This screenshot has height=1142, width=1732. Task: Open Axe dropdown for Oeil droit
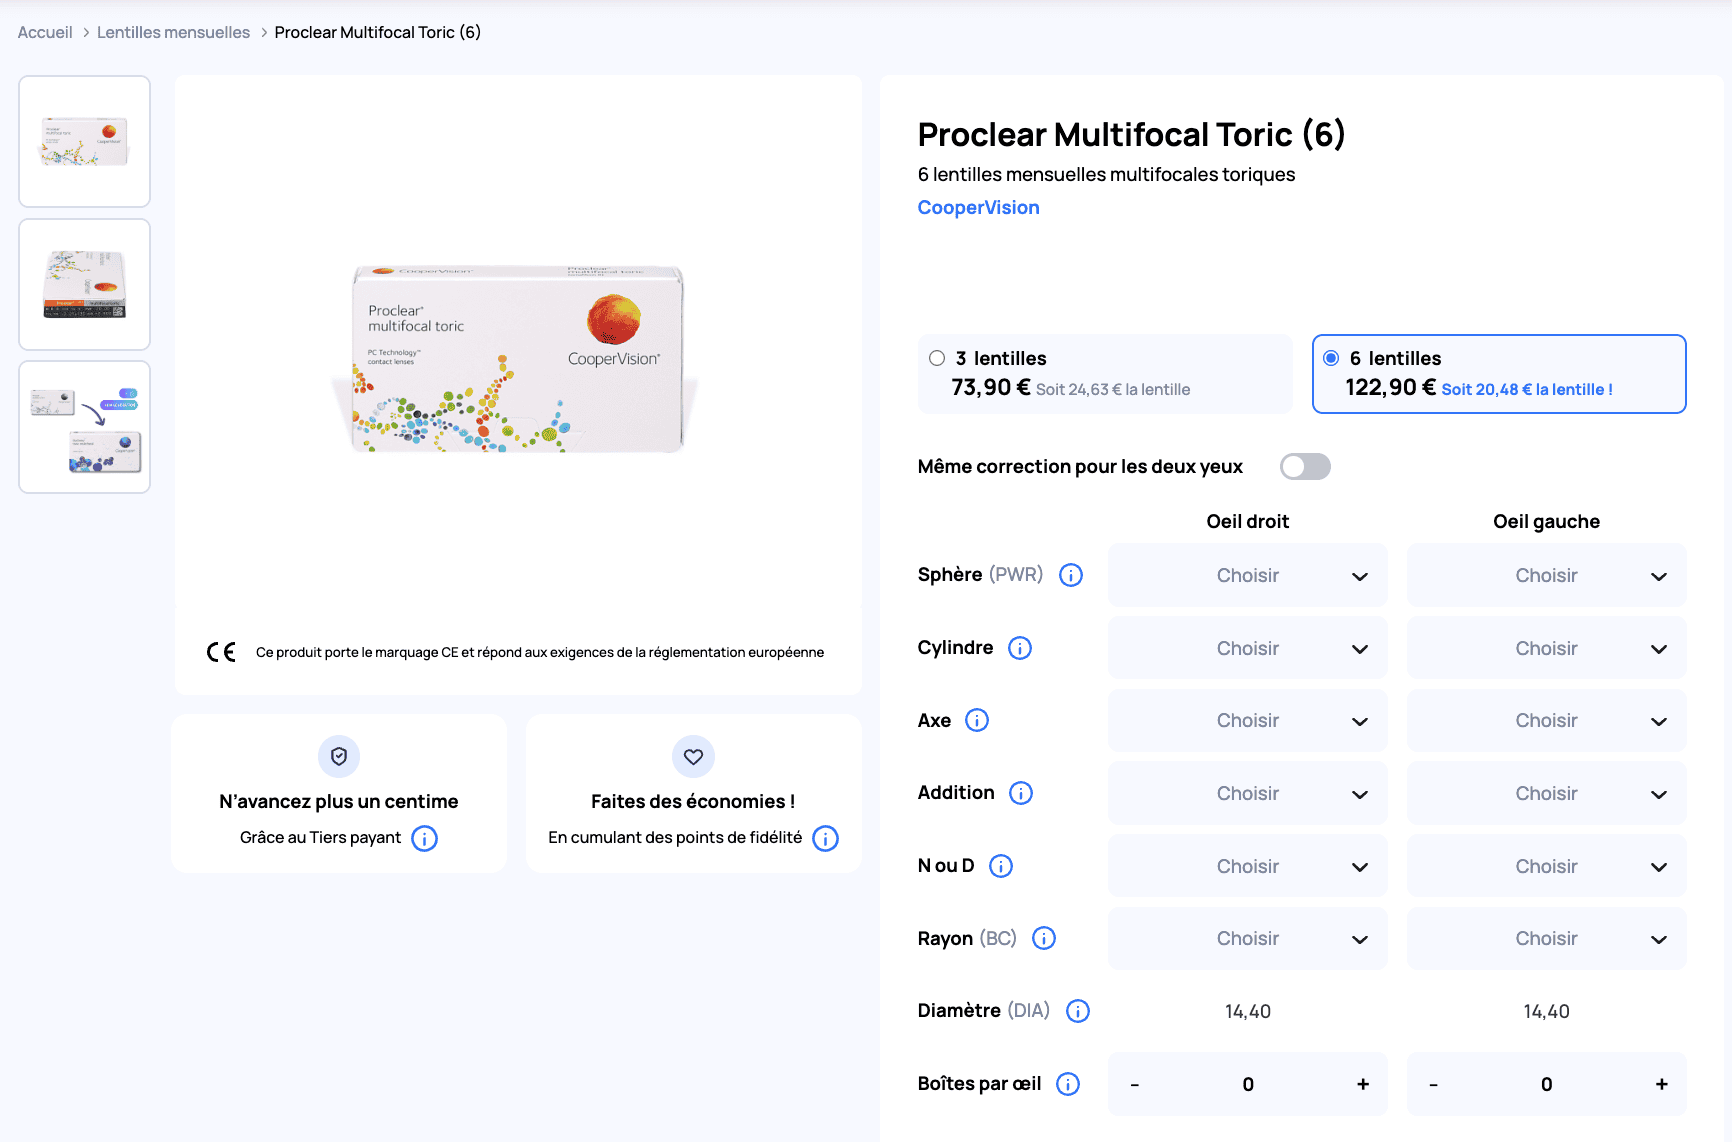[1248, 720]
